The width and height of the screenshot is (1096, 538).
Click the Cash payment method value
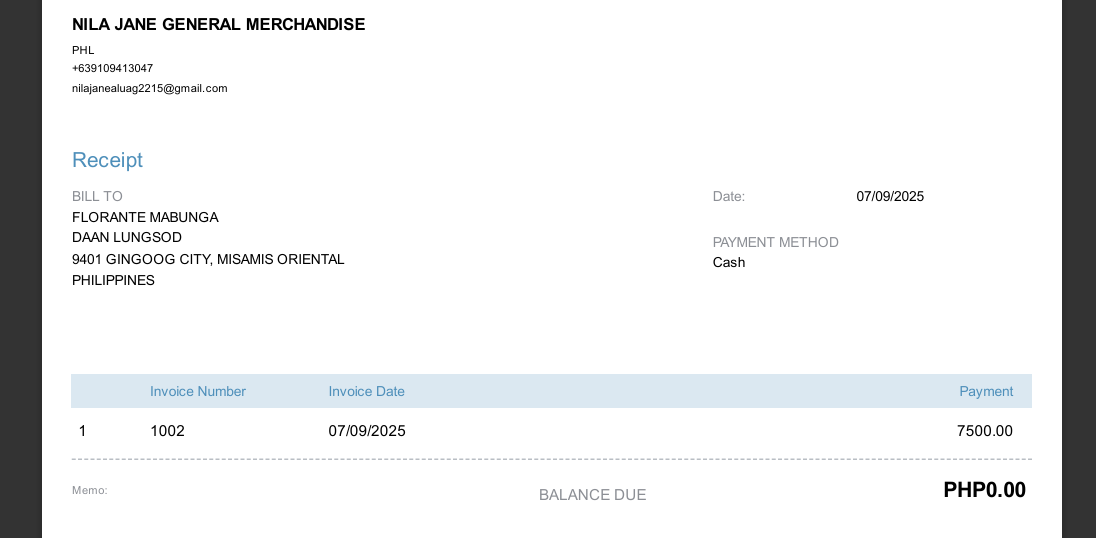click(x=729, y=262)
